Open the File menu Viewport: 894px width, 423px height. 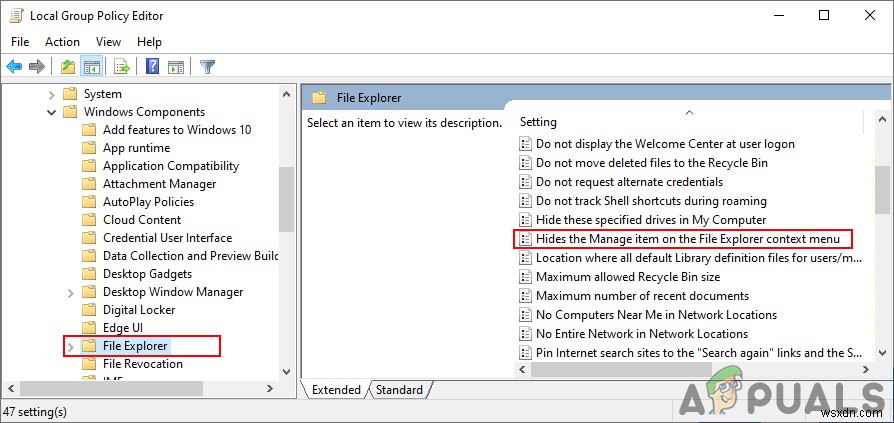tap(20, 42)
